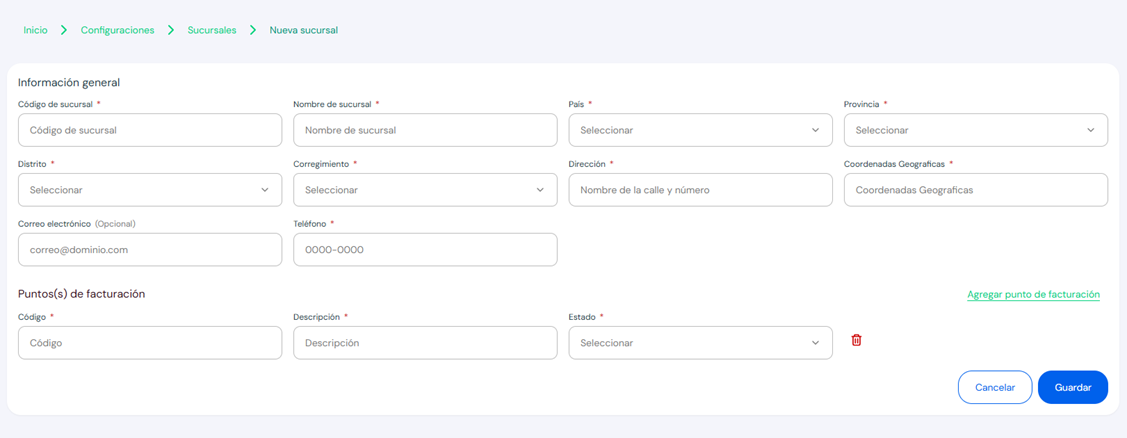Click the Descripción input field
This screenshot has height=438, width=1127.
[x=426, y=343]
